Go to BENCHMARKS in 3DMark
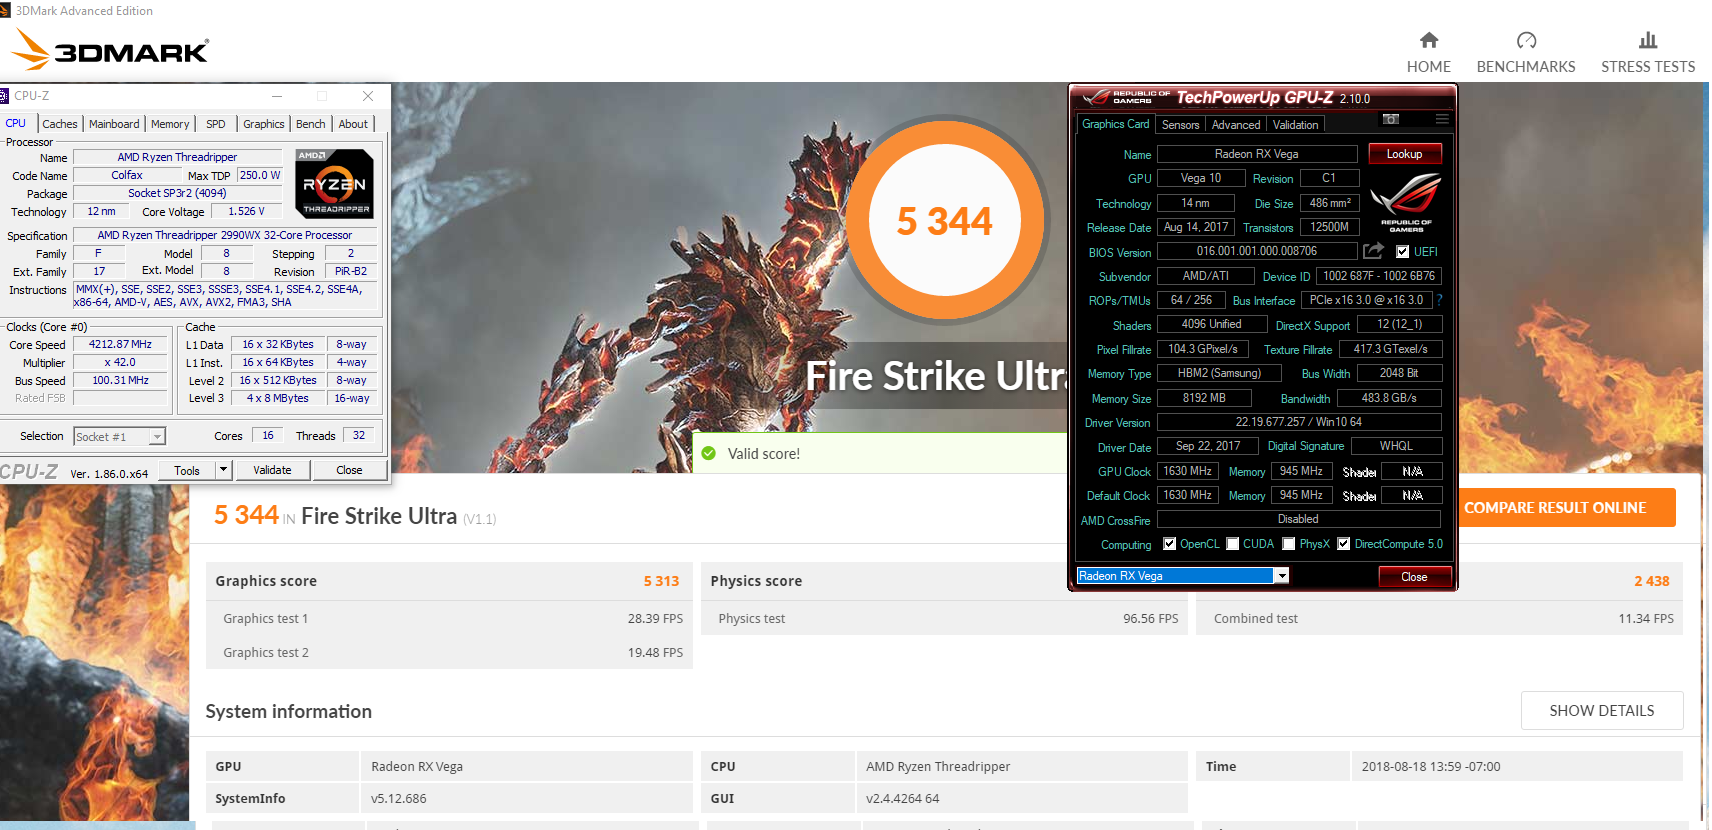The width and height of the screenshot is (1712, 830). click(1526, 66)
